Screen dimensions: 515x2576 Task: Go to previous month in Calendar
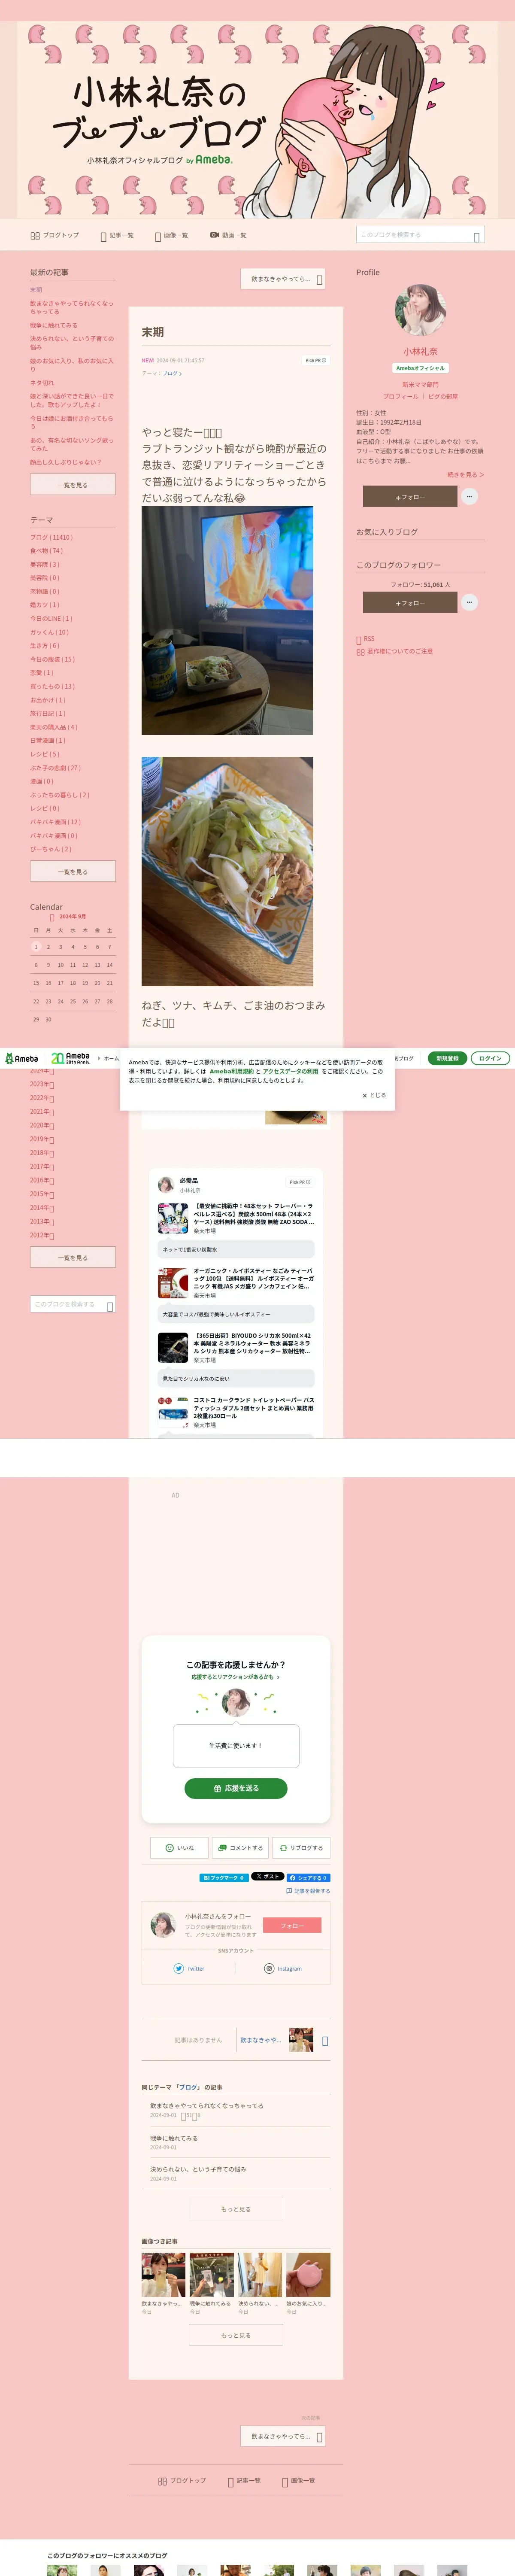point(52,917)
